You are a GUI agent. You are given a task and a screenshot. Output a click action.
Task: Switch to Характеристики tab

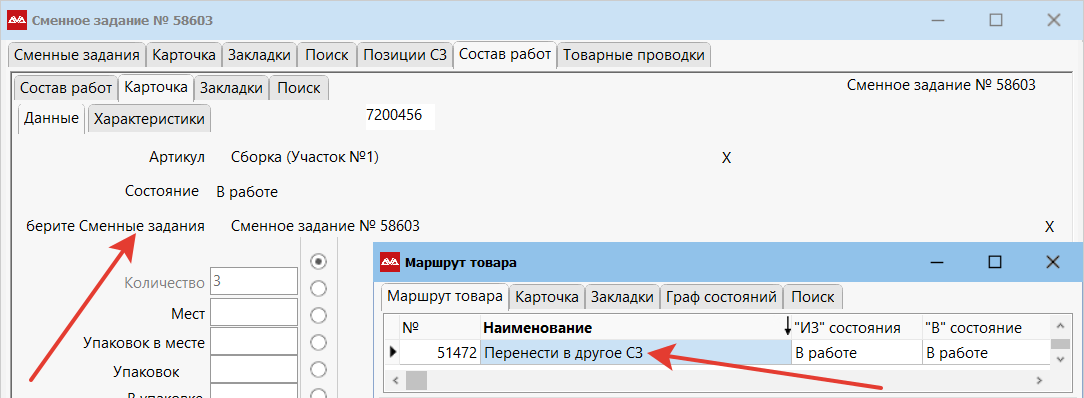pos(149,119)
